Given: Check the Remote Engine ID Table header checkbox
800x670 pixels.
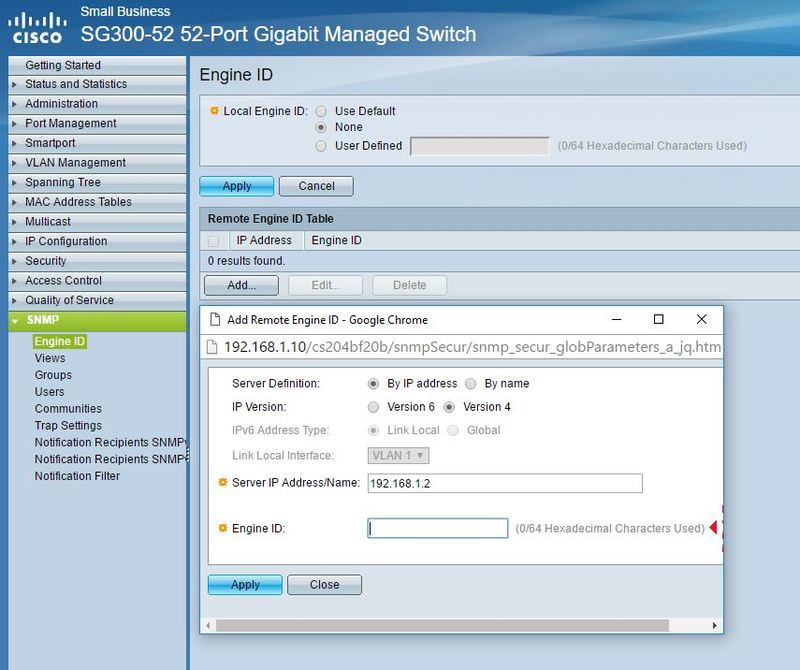Looking at the screenshot, I should [214, 240].
